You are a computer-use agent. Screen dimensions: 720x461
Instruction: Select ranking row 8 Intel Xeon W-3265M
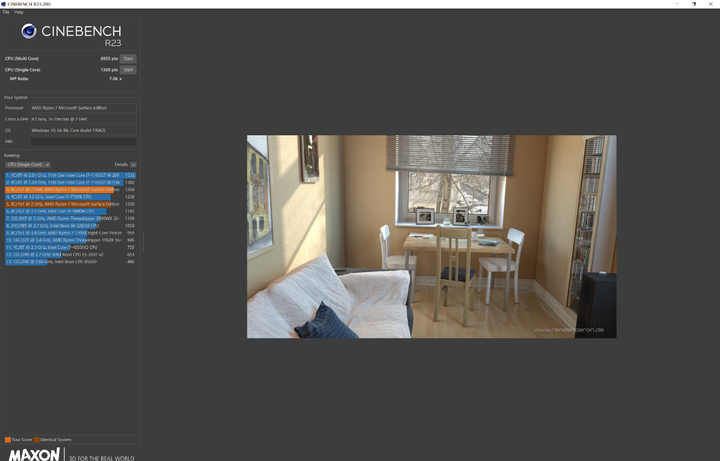70,226
